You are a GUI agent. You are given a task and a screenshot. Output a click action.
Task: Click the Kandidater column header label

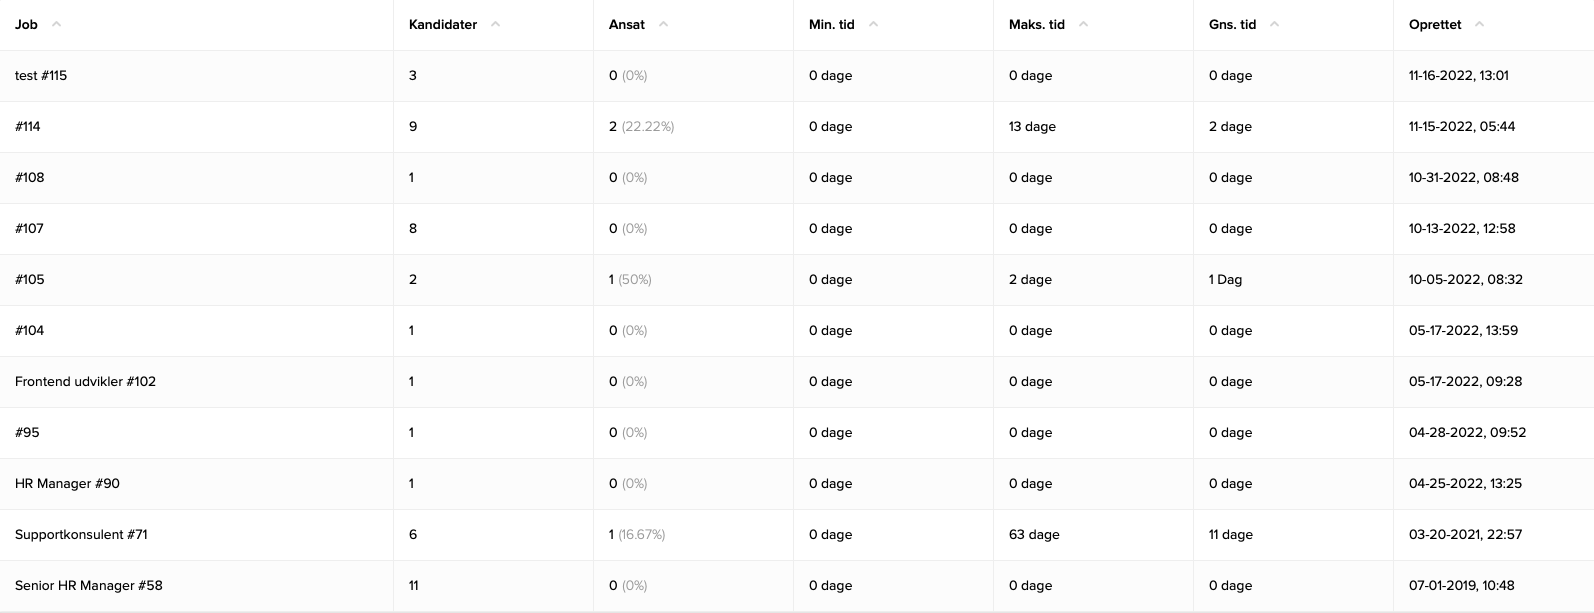tap(443, 24)
